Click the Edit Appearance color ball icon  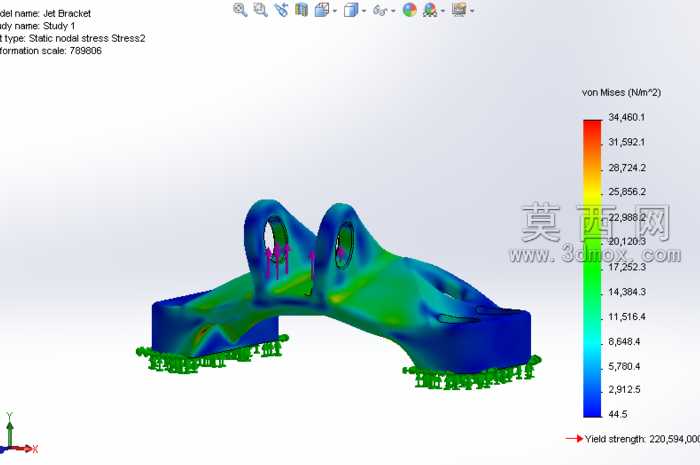(x=409, y=10)
